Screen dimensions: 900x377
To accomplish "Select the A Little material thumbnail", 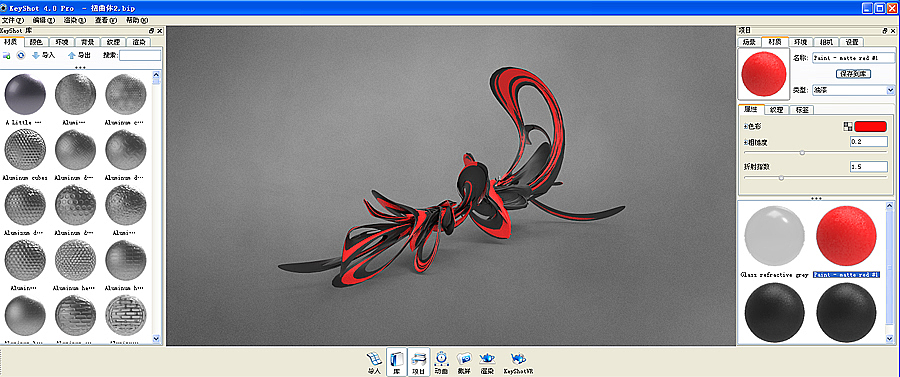I will point(25,94).
